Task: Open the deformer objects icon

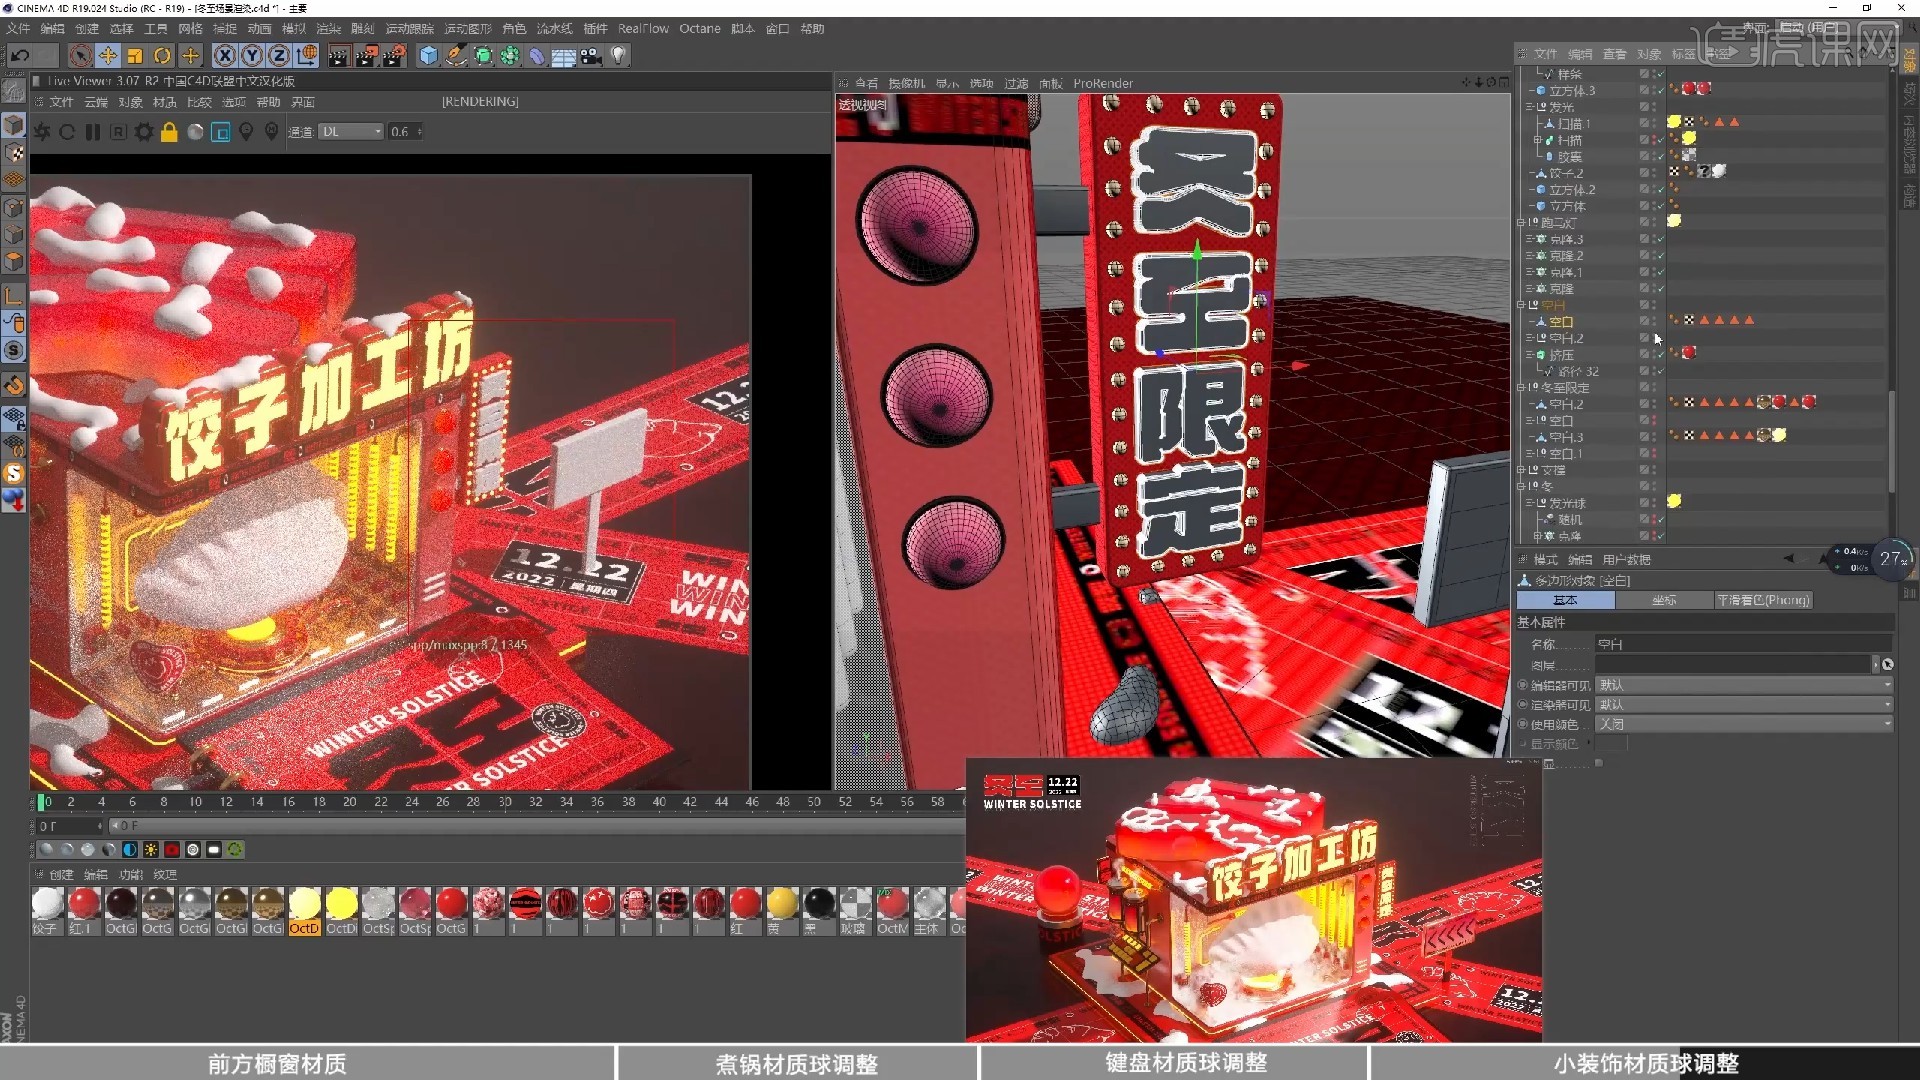Action: (x=537, y=56)
